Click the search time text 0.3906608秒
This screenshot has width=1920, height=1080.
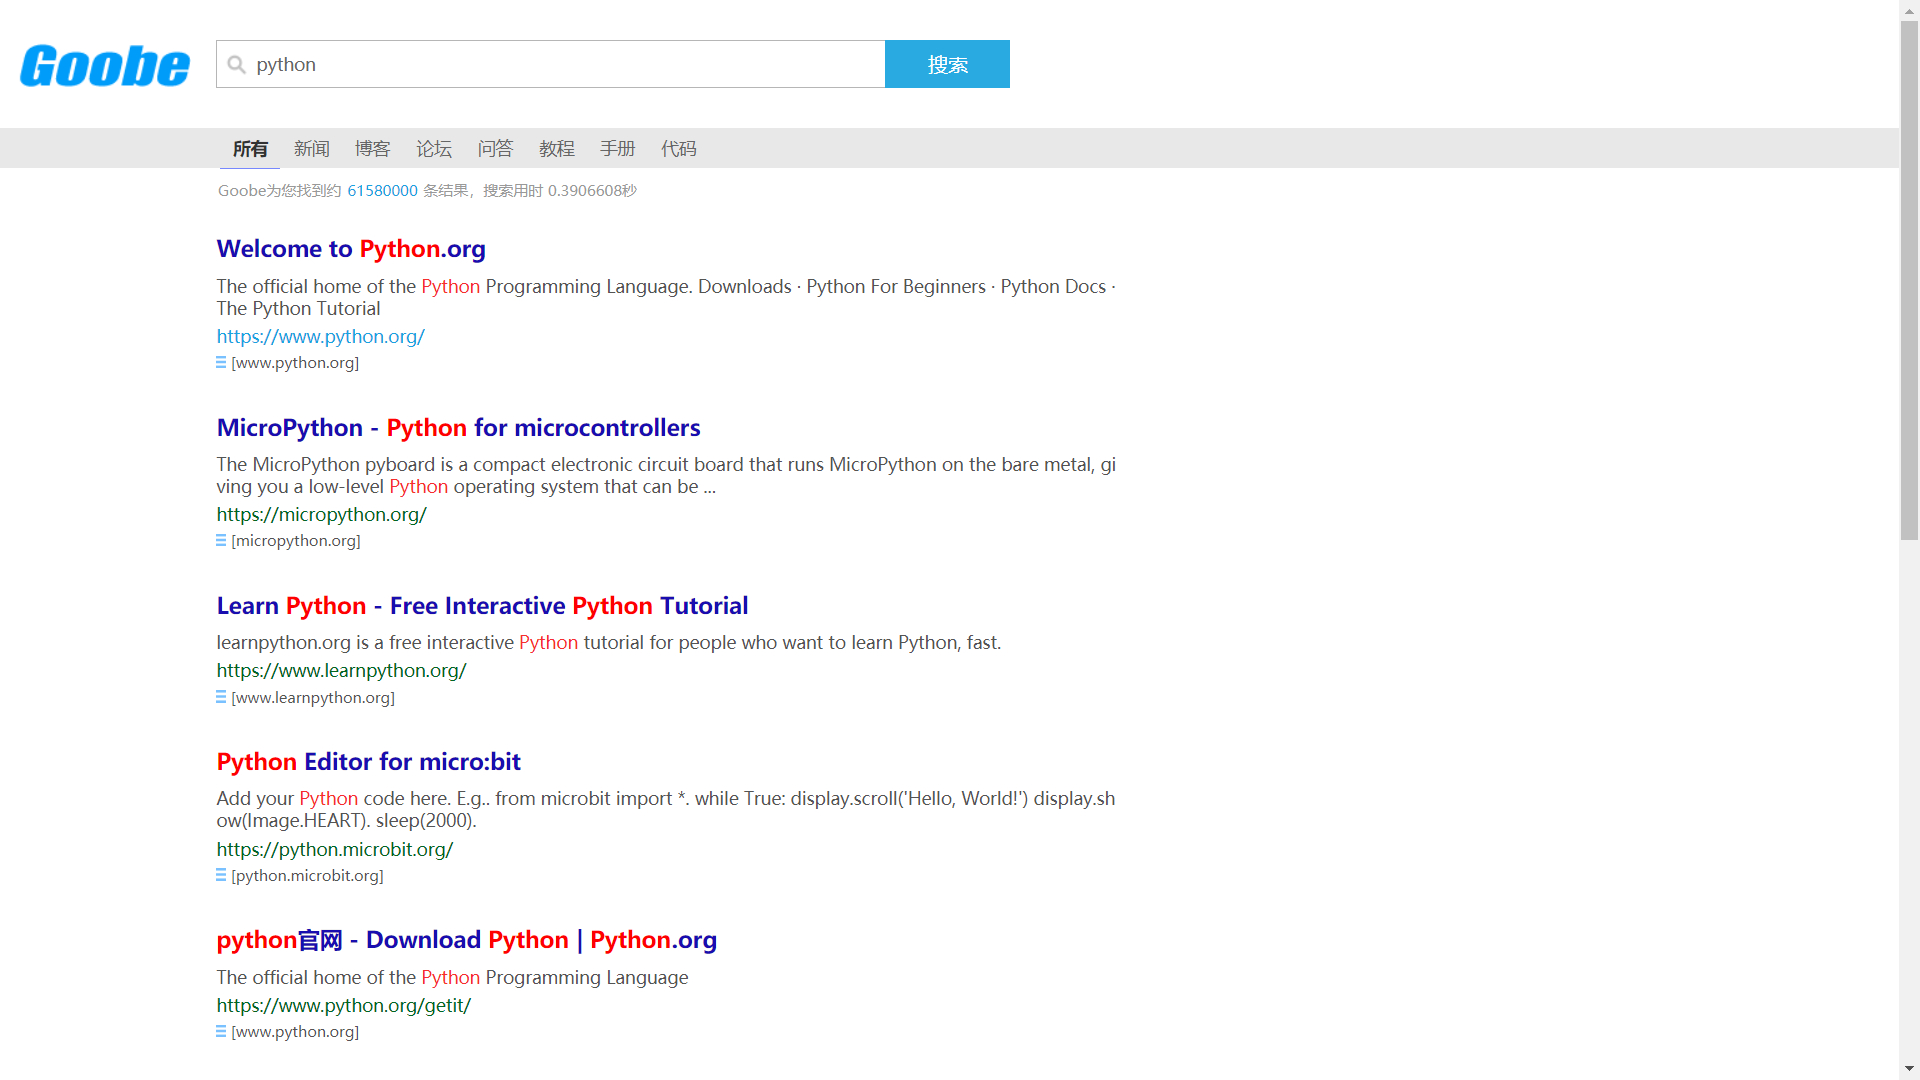pos(592,190)
